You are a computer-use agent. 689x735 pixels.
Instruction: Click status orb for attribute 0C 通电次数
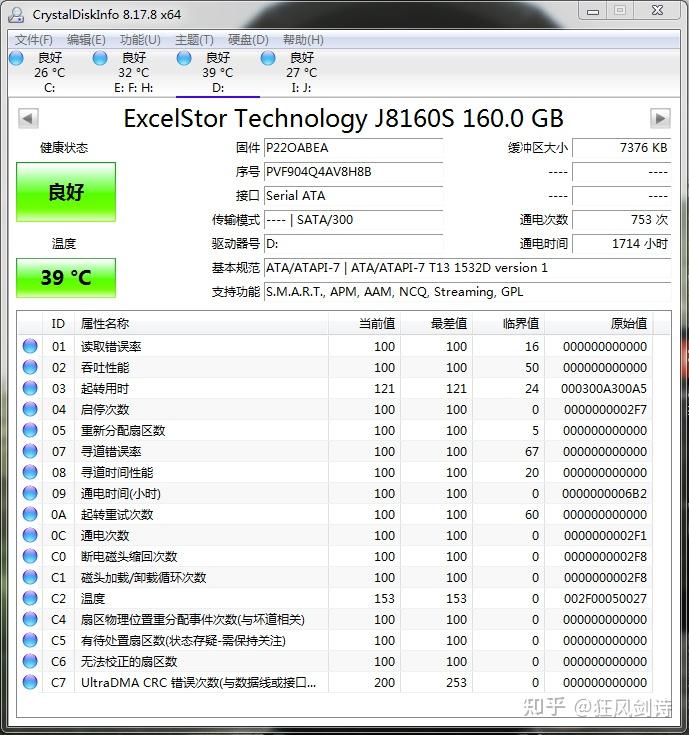click(x=30, y=535)
